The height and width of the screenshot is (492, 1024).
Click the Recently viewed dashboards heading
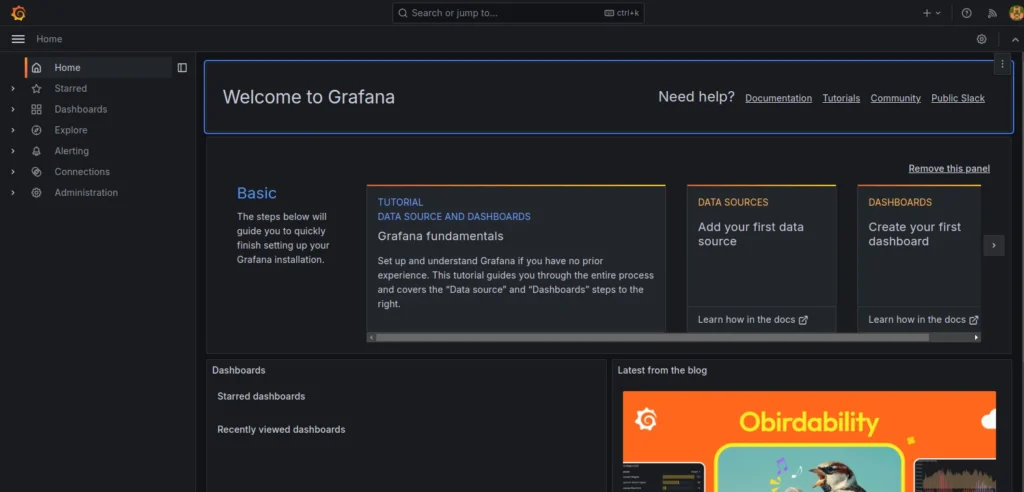[x=281, y=429]
